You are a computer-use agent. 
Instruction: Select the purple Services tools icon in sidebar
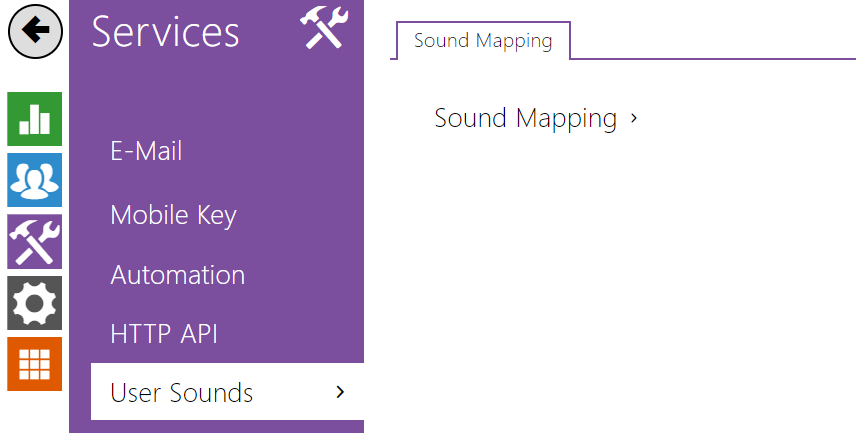[x=35, y=241]
